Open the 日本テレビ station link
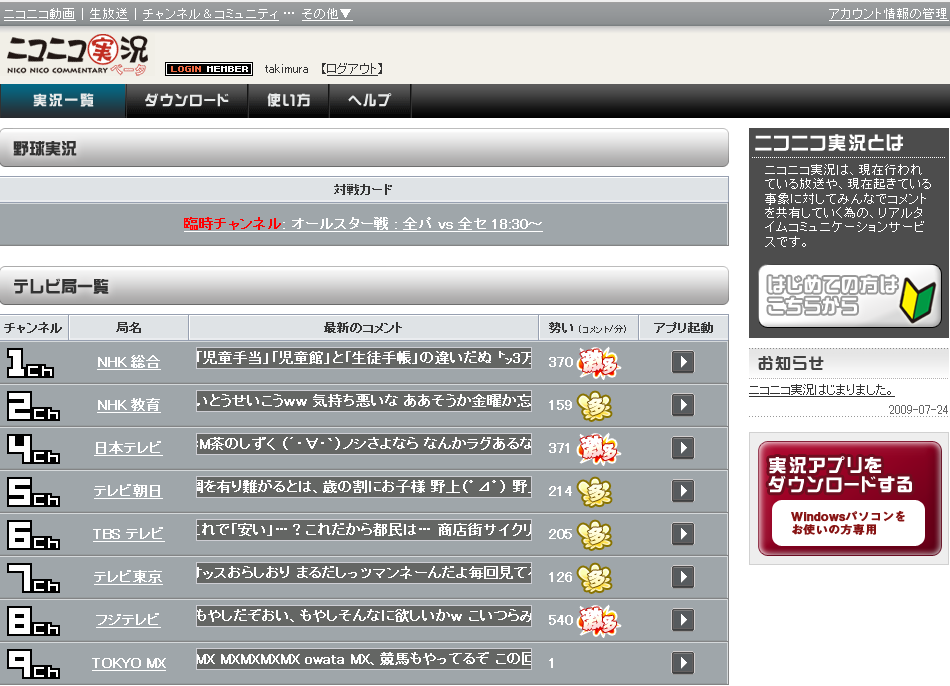The height and width of the screenshot is (686, 950). [128, 448]
